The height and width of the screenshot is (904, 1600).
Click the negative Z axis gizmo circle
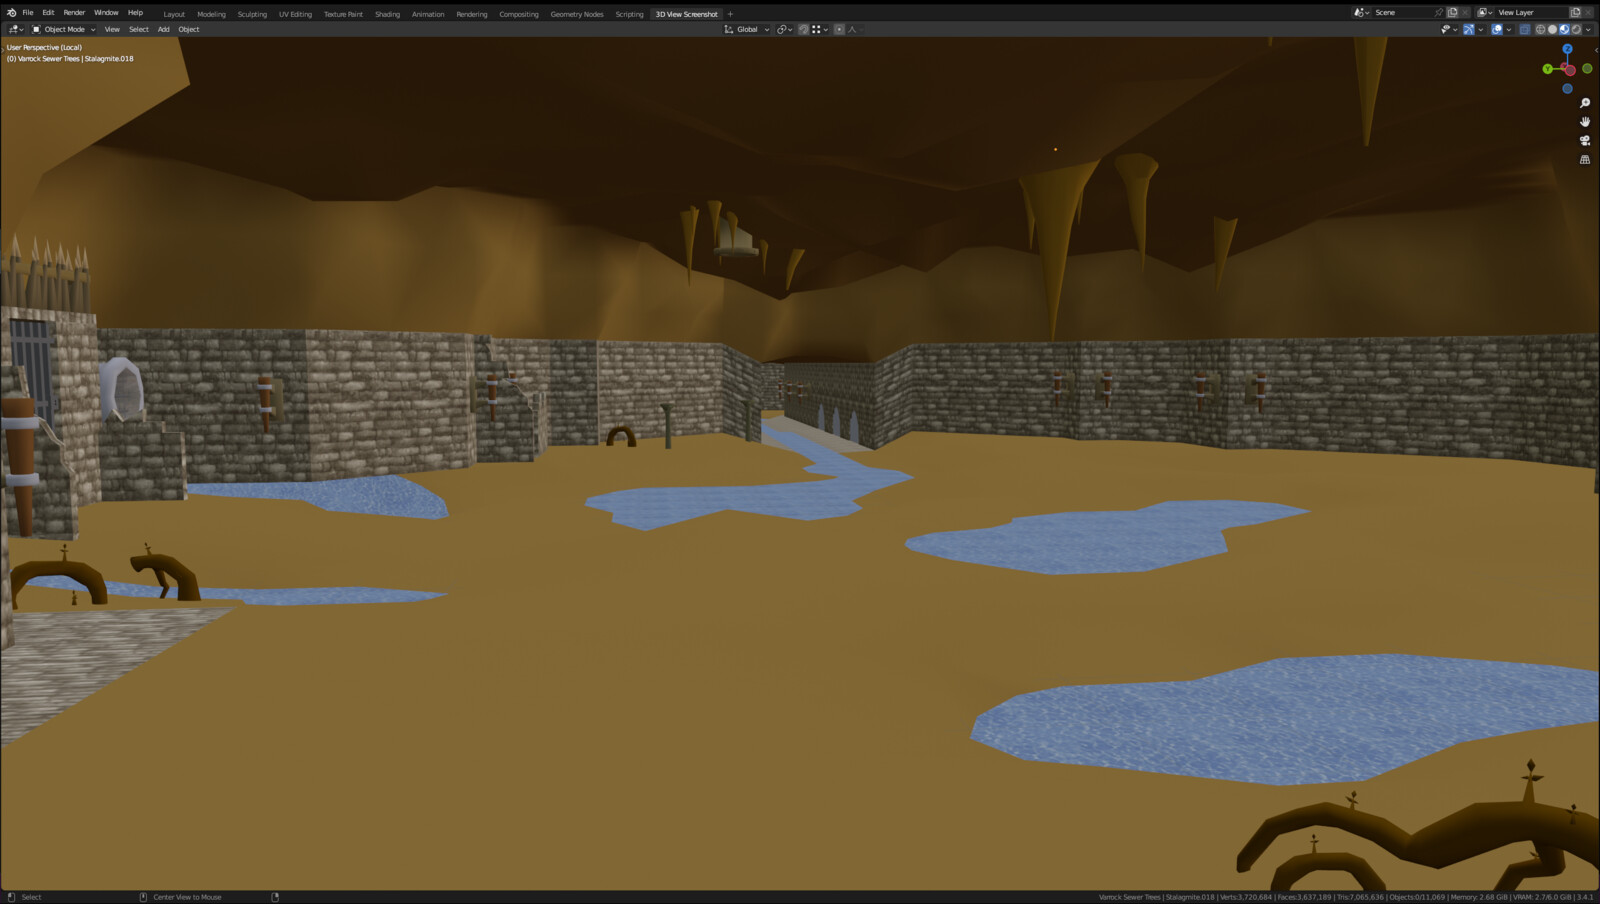click(x=1567, y=89)
